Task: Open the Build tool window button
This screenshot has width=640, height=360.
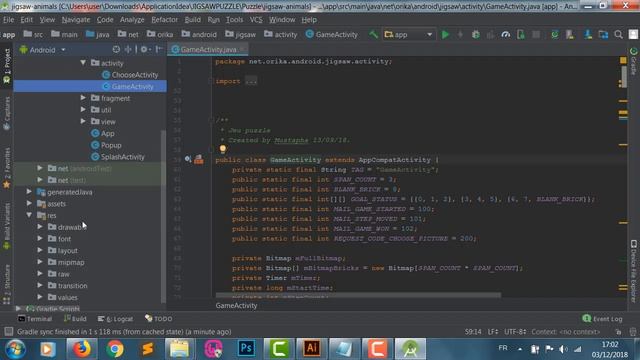Action: pos(75,319)
